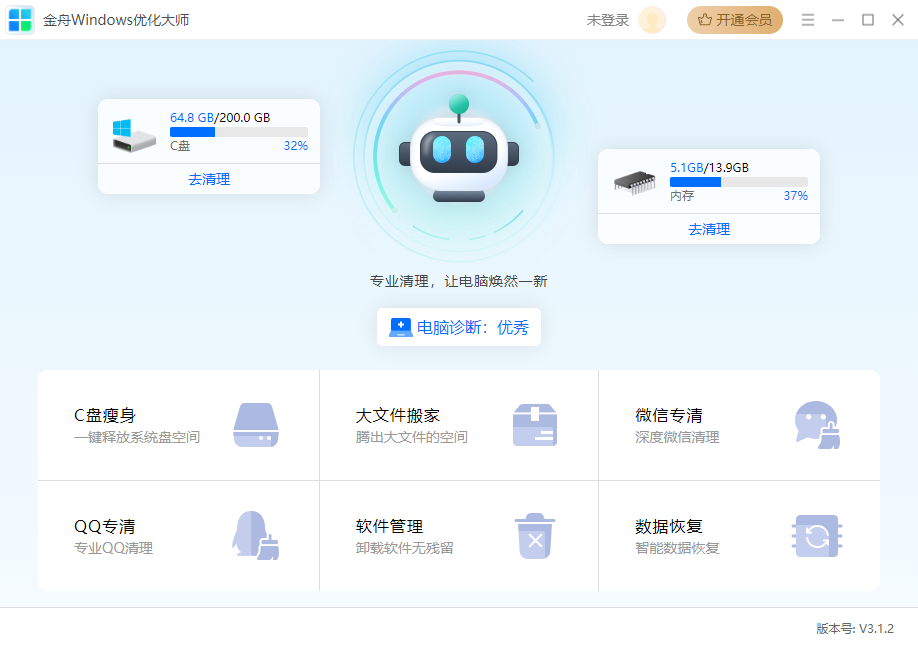Open the 数据恢复 feature
The height and width of the screenshot is (647, 918).
pyautogui.click(x=739, y=536)
